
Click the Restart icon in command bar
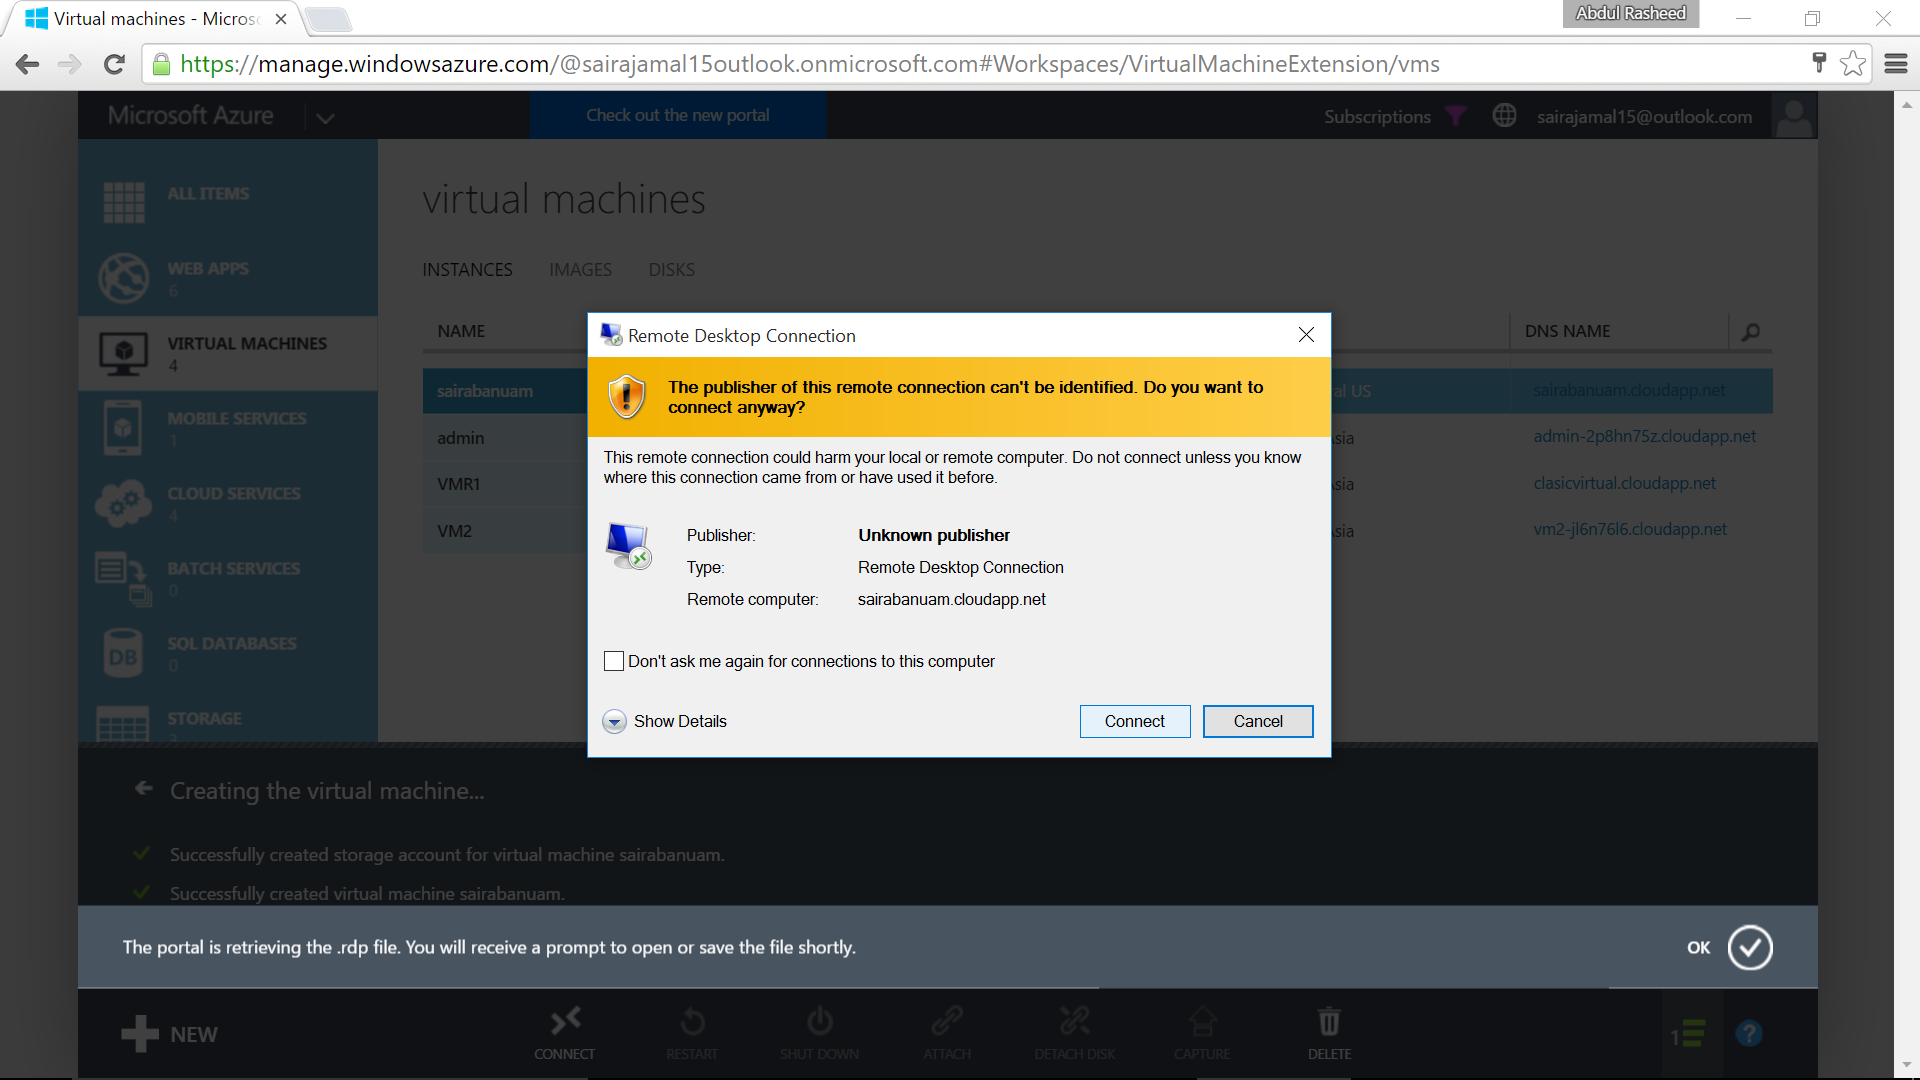coord(692,1021)
